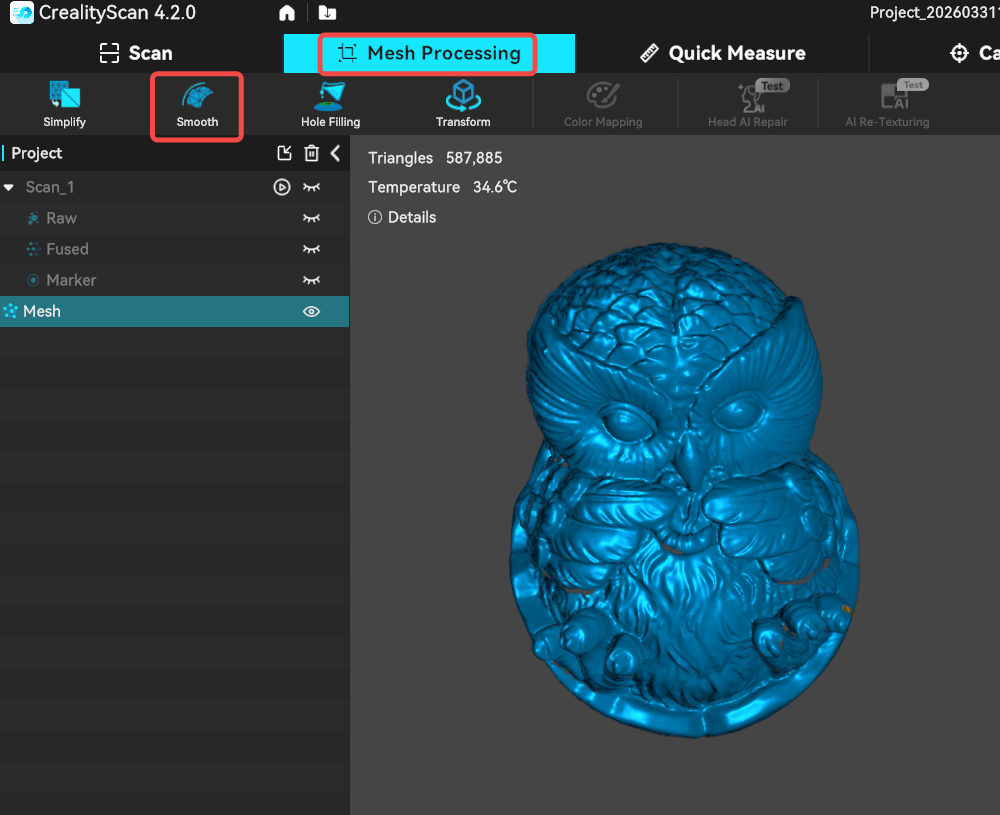Hide the Mesh layer via eye icon
This screenshot has height=815, width=1000.
click(312, 312)
